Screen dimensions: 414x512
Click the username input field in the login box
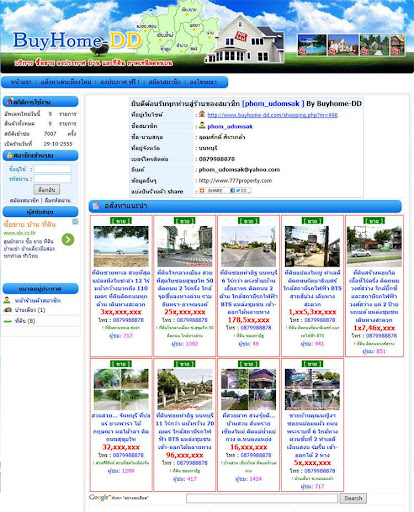(x=52, y=169)
